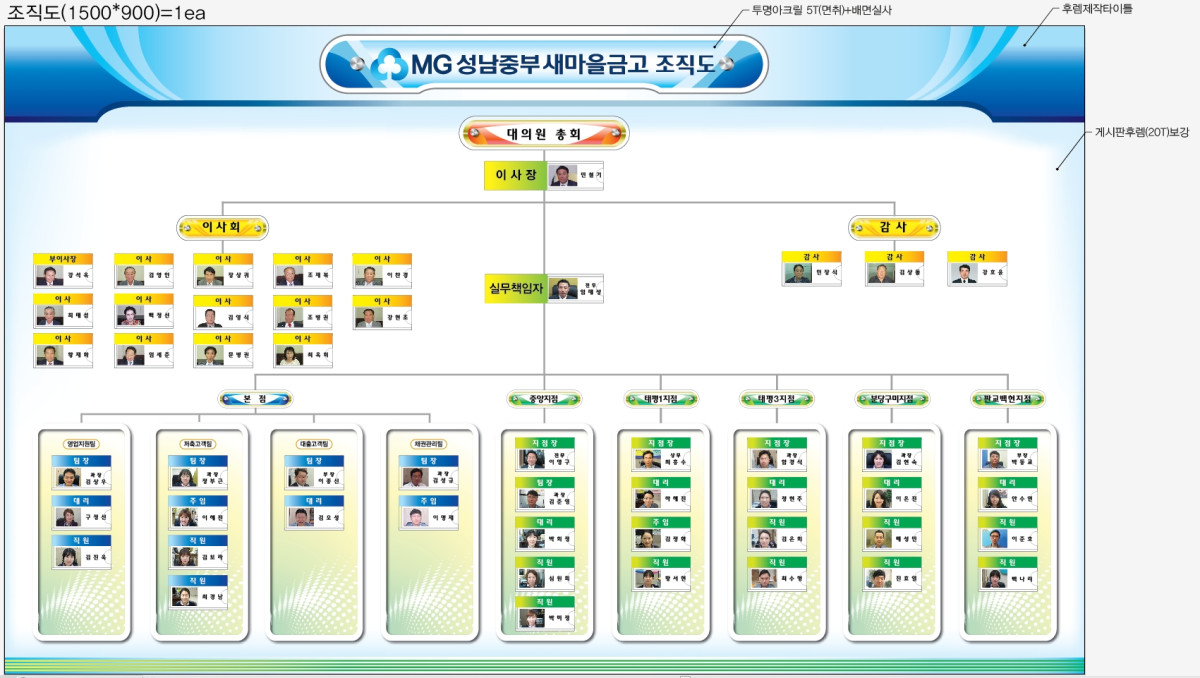The image size is (1200, 678).
Task: Click '직원' label in 영업지원팀 column
Action: coord(82,541)
